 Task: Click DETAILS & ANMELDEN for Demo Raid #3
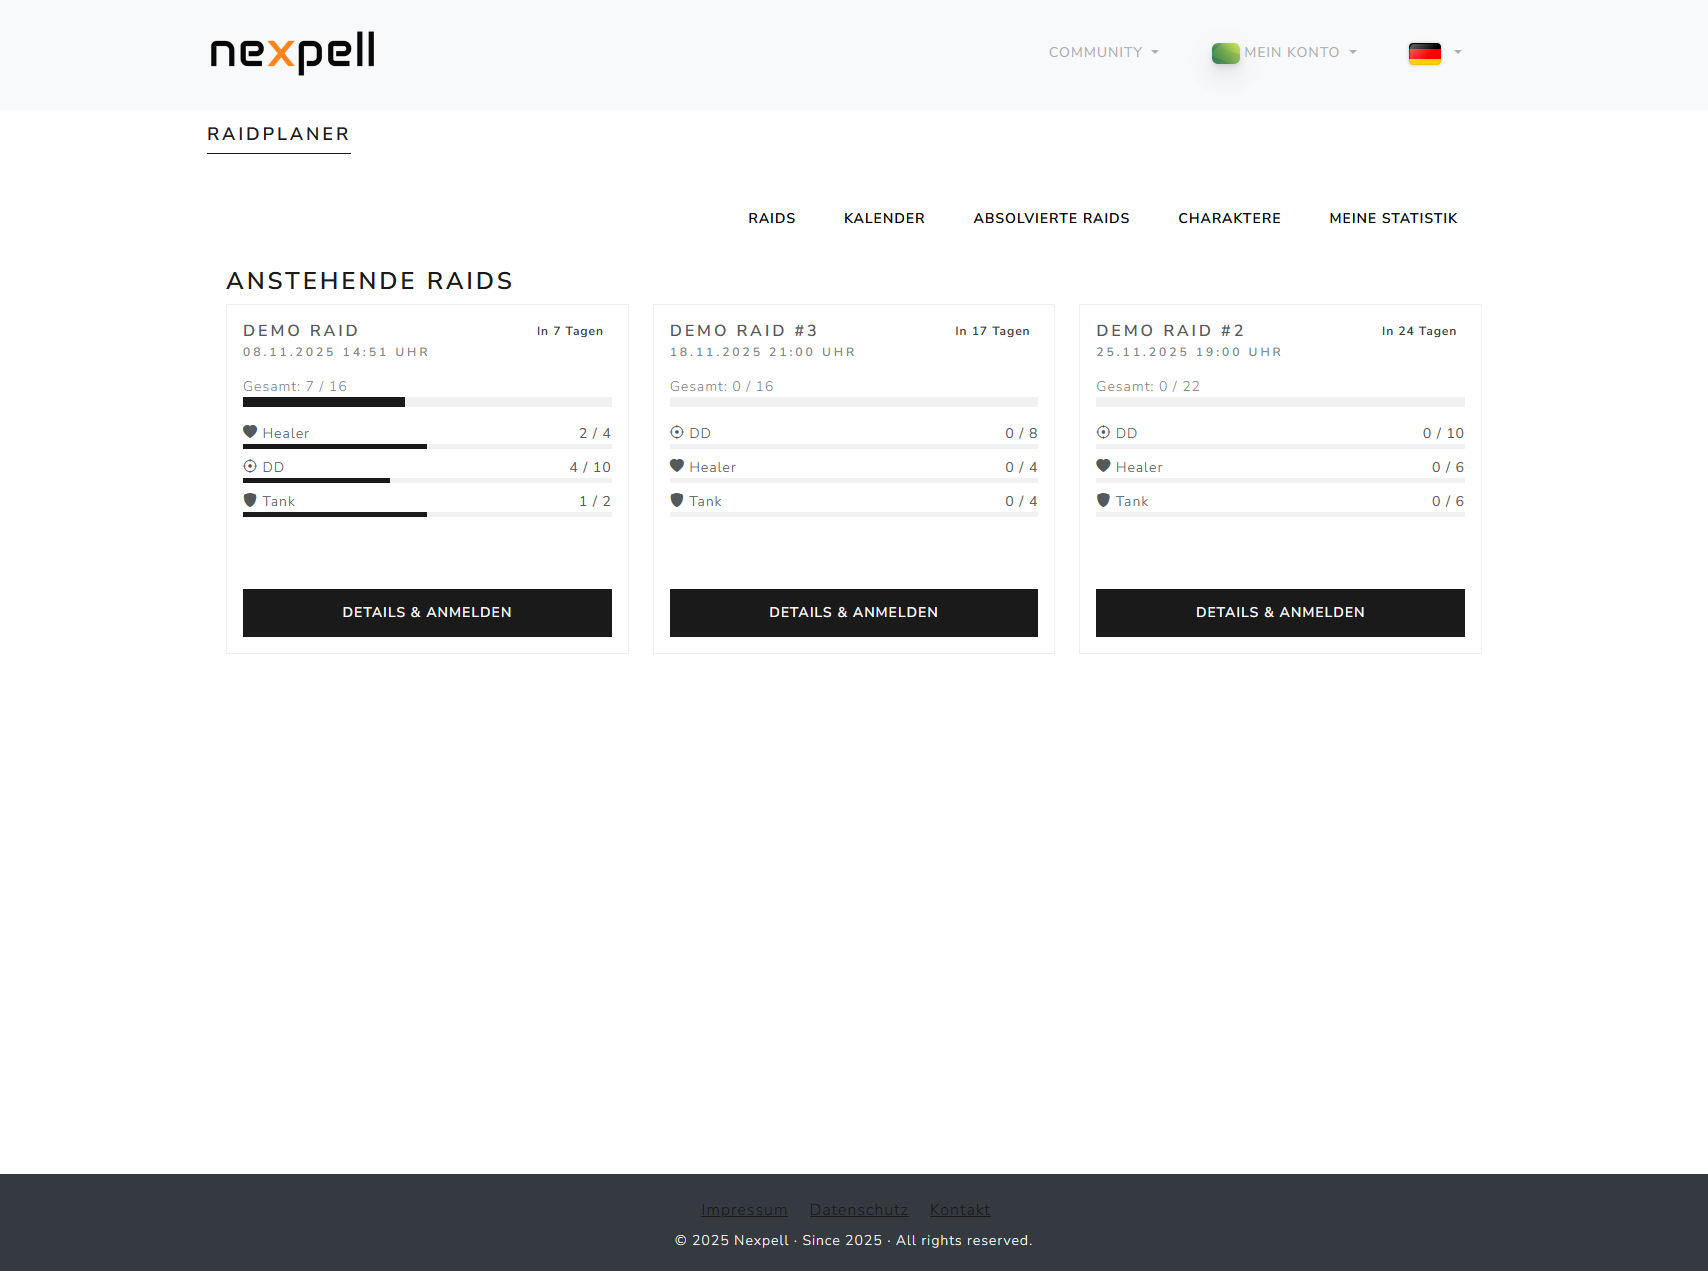click(x=853, y=612)
